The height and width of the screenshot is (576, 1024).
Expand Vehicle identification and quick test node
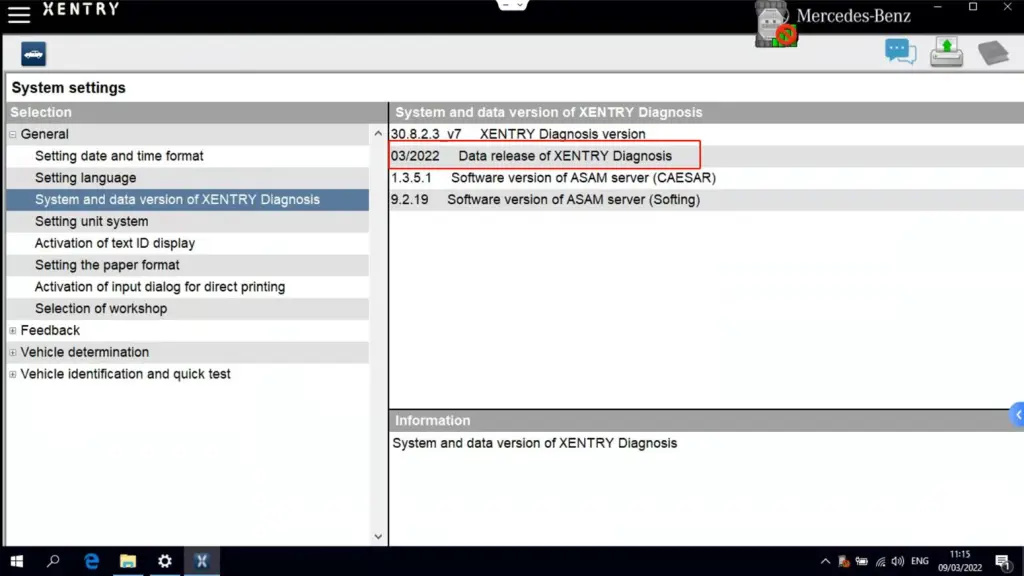point(12,375)
